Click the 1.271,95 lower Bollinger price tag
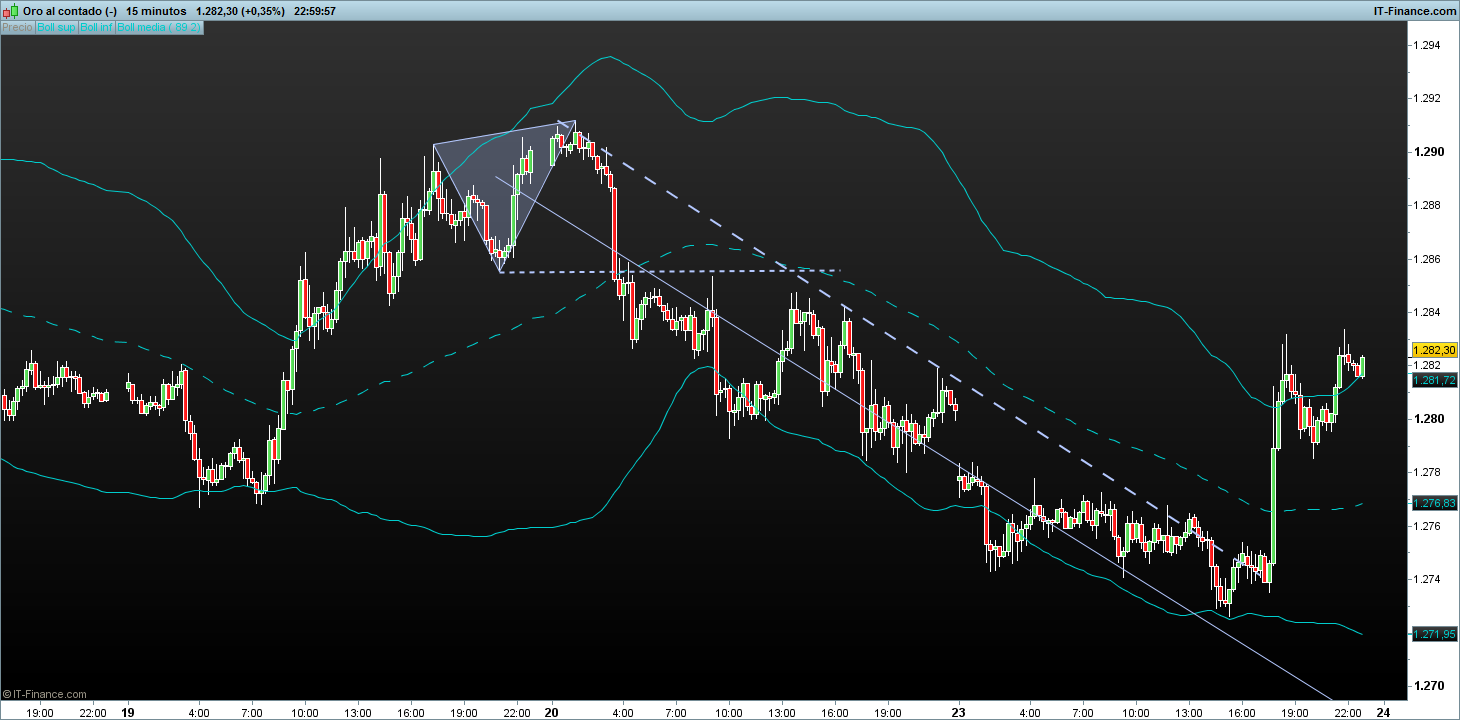 point(1435,634)
